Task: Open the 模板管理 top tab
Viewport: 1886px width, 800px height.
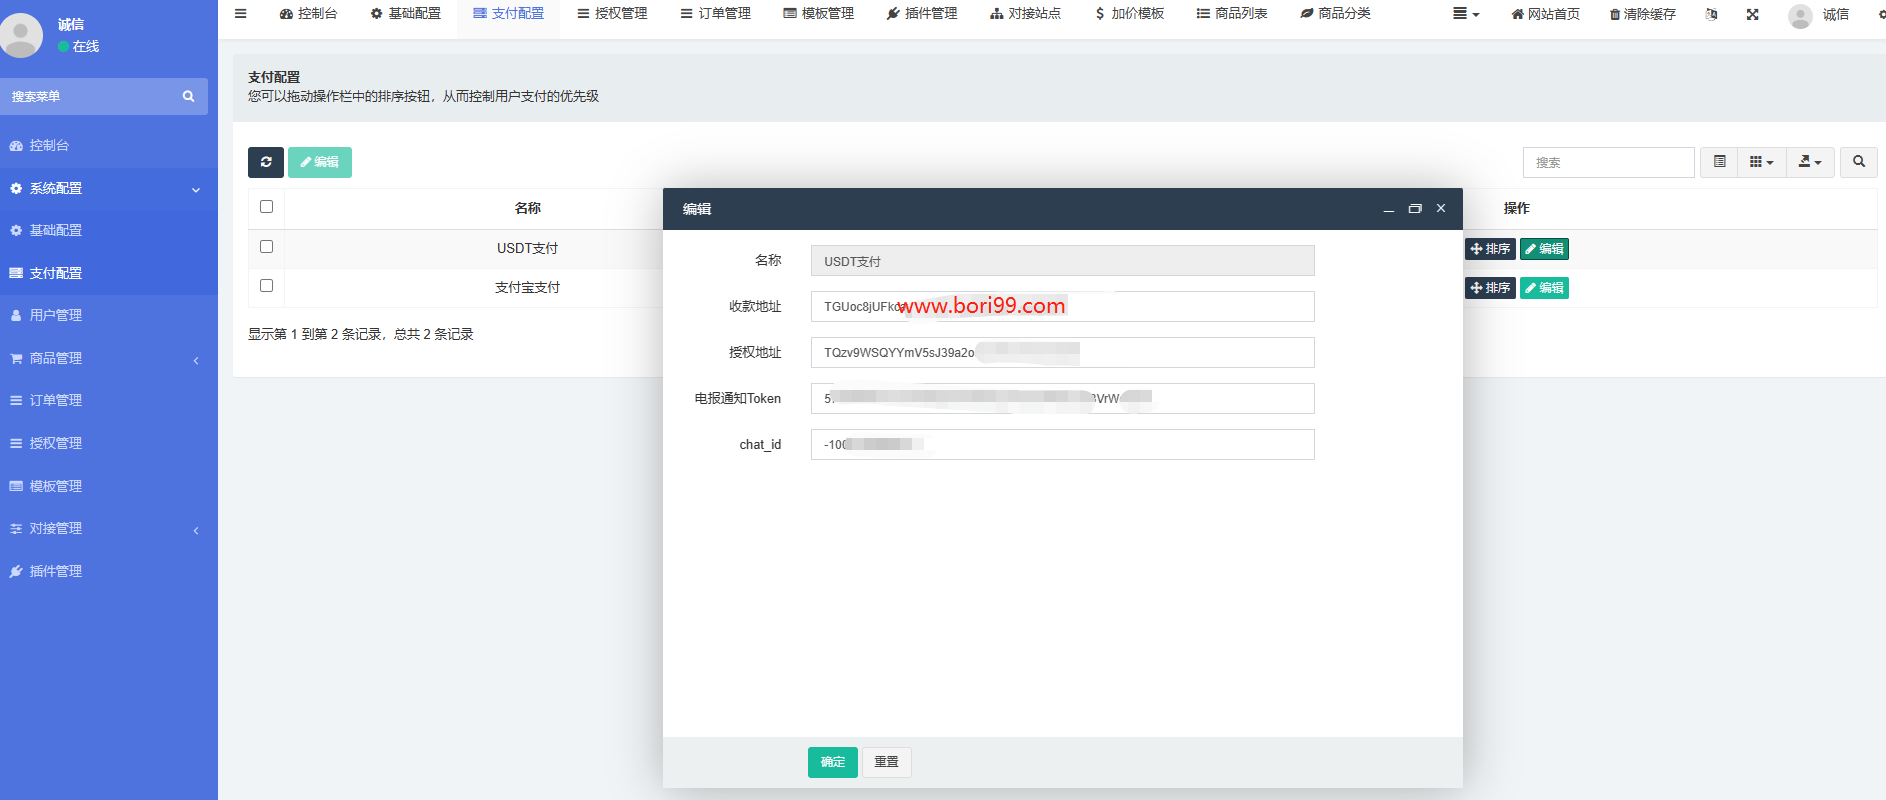Action: point(818,14)
